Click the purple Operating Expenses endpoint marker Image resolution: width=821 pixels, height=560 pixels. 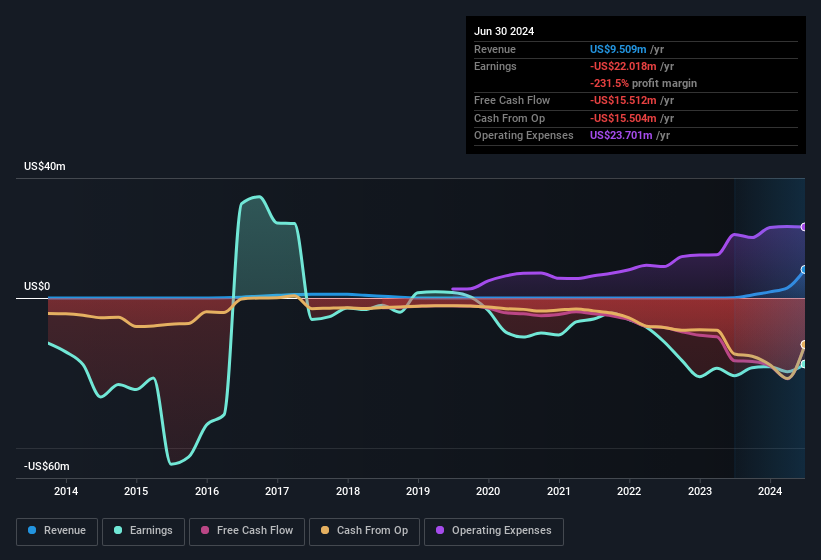804,227
